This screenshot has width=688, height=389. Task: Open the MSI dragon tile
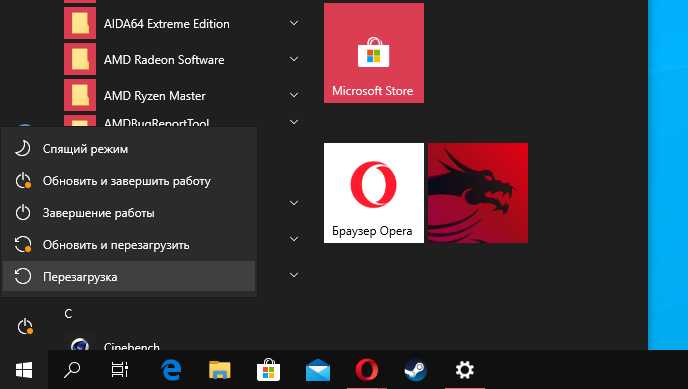(478, 193)
